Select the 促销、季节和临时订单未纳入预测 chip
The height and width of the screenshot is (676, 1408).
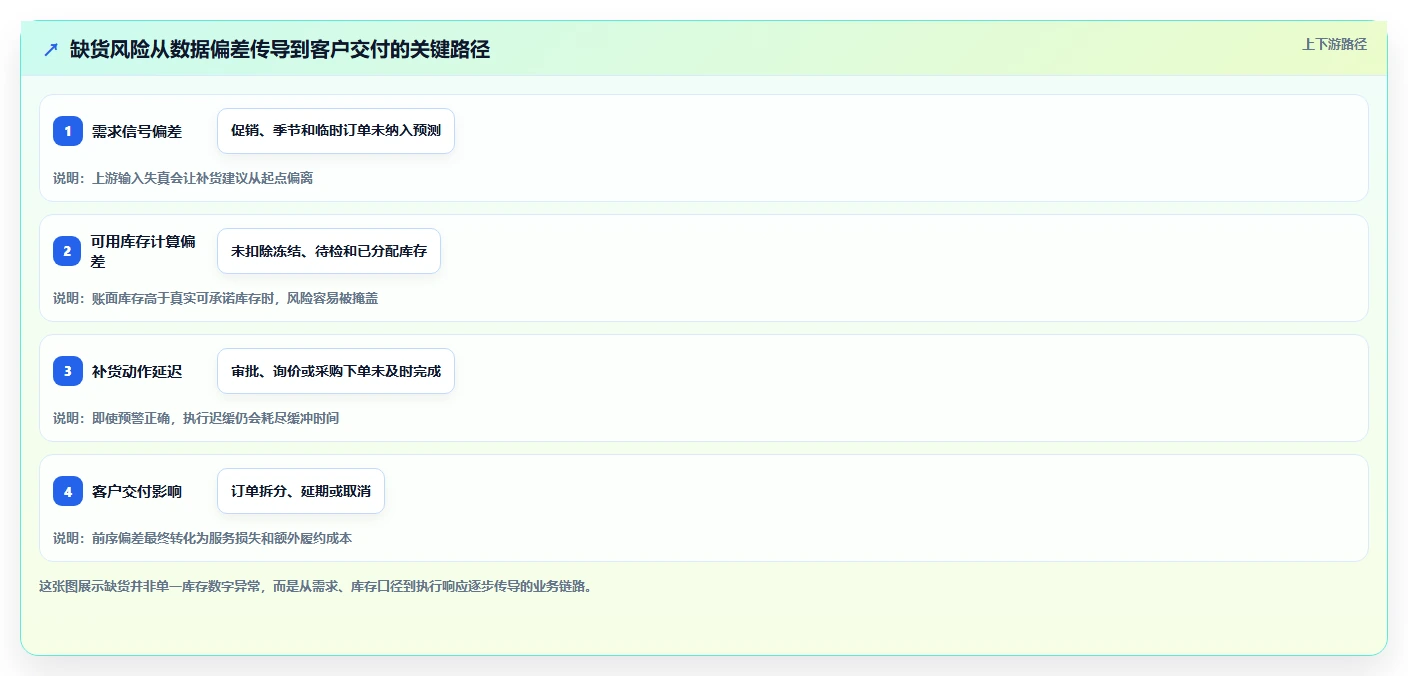click(336, 131)
